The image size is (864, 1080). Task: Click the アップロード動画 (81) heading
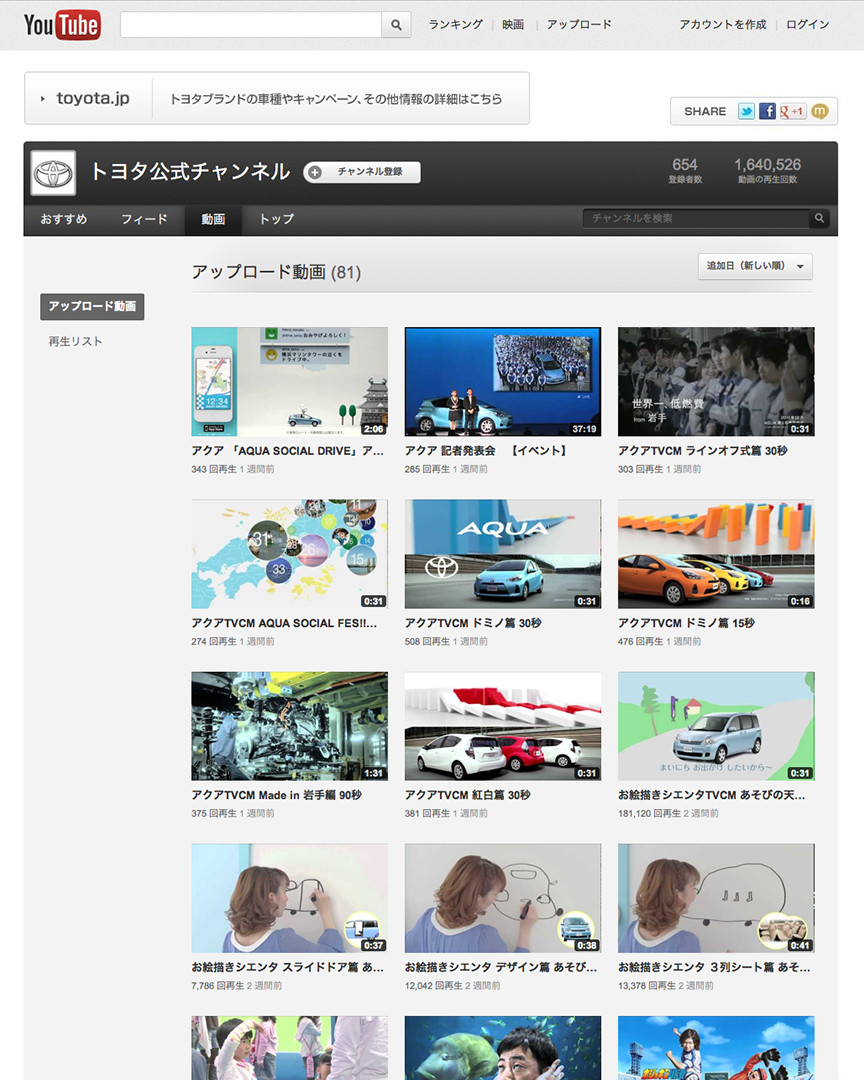pos(276,272)
